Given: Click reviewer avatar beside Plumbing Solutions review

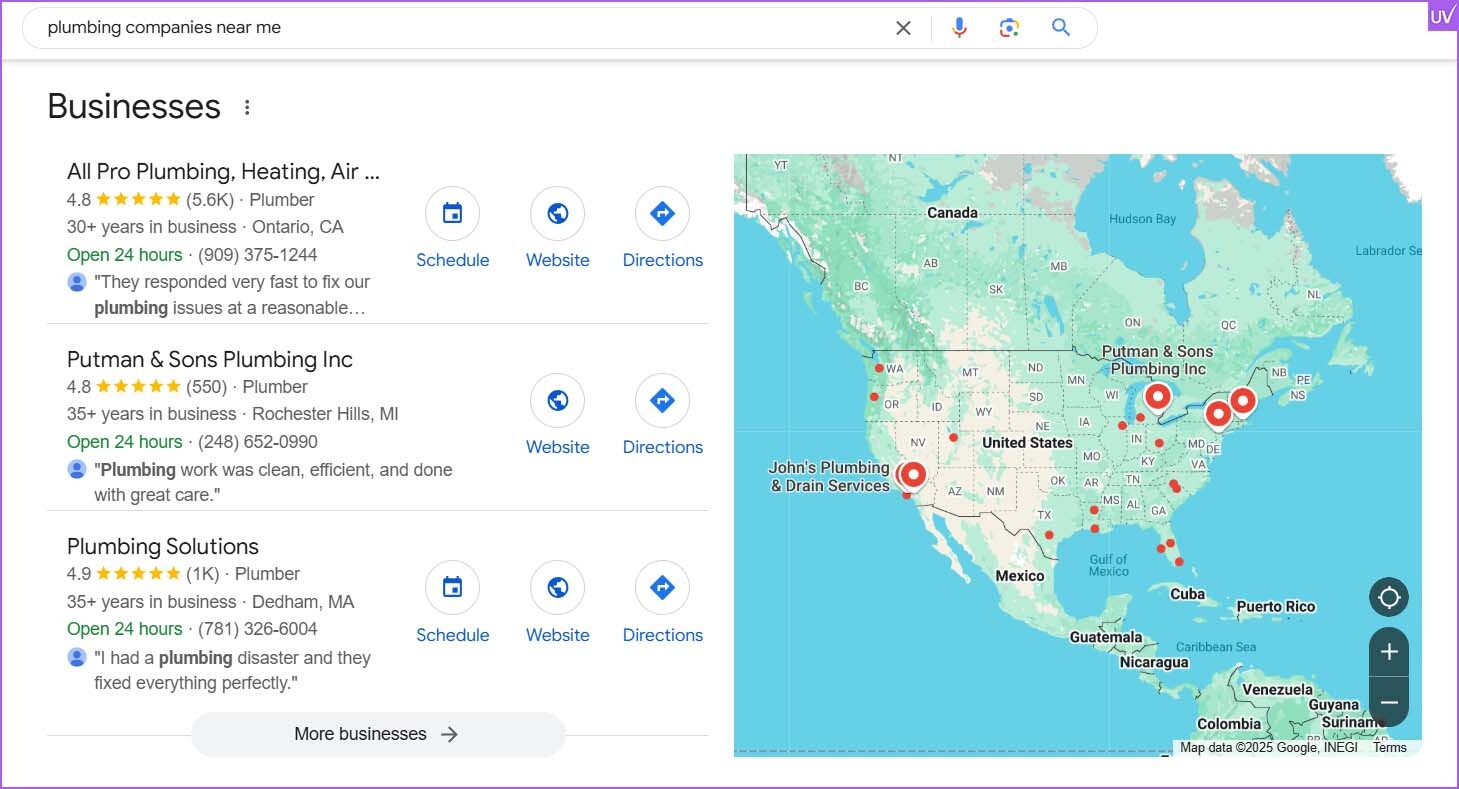Looking at the screenshot, I should [77, 657].
